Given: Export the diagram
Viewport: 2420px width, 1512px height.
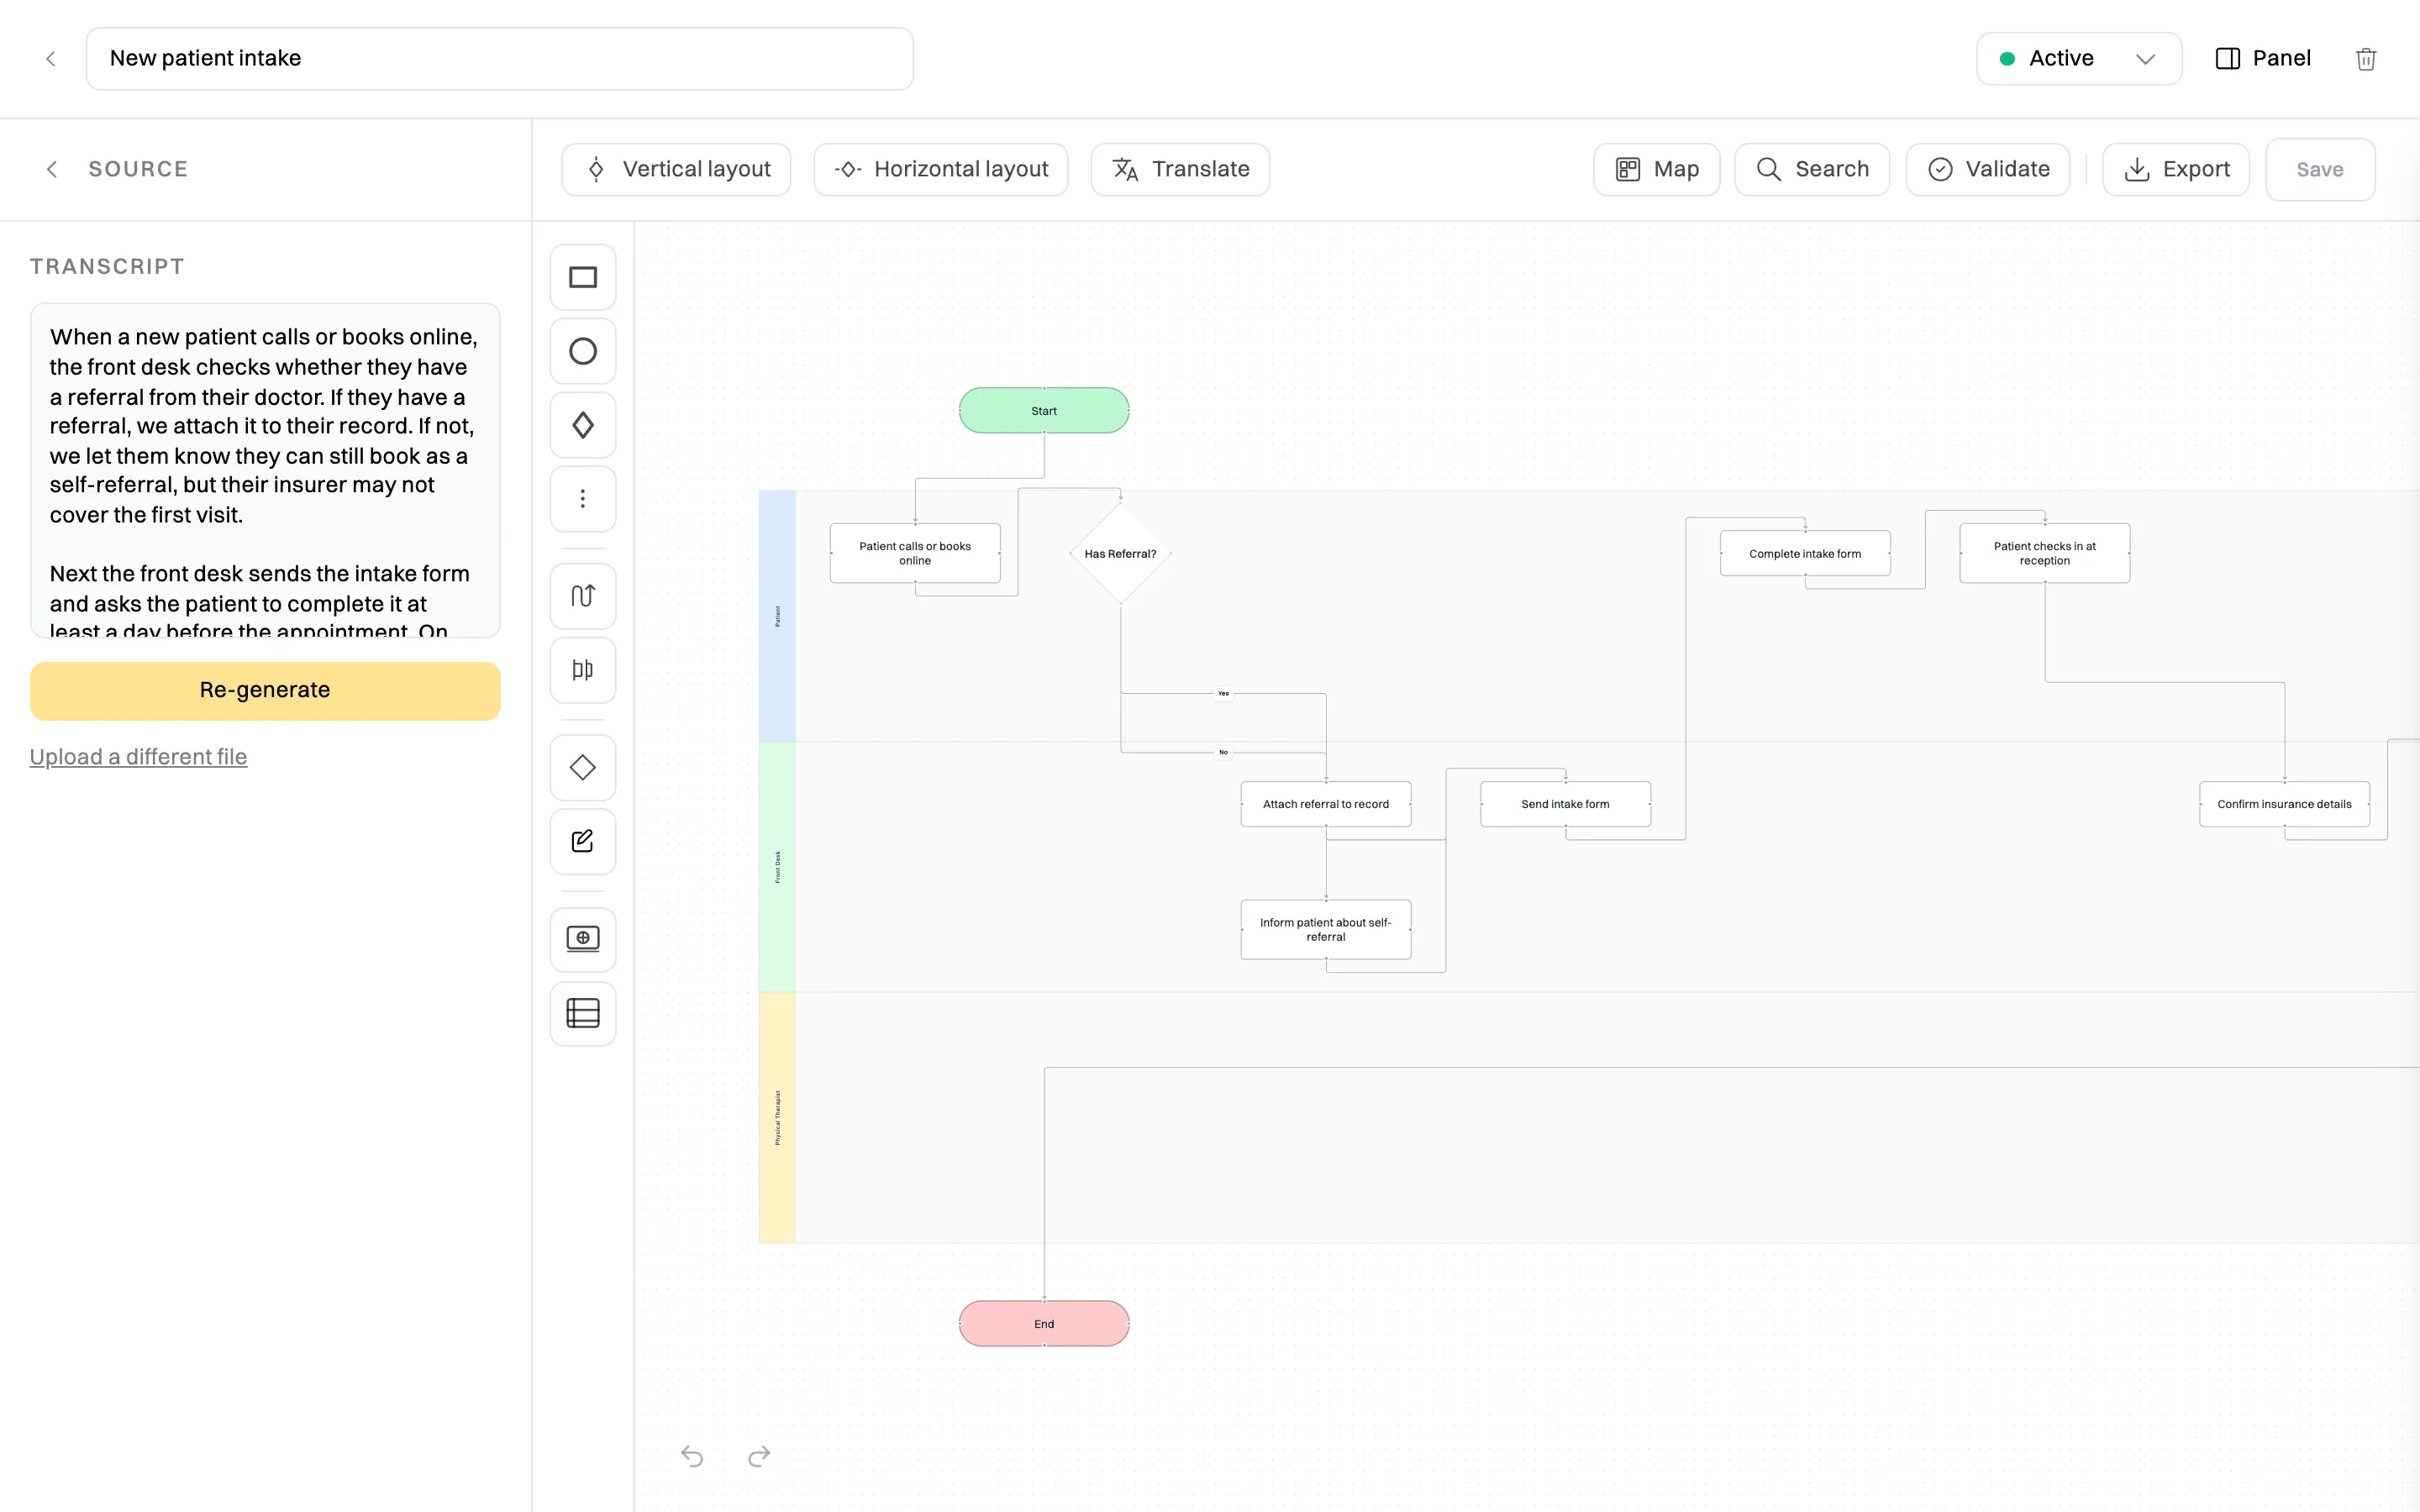Looking at the screenshot, I should (2176, 169).
